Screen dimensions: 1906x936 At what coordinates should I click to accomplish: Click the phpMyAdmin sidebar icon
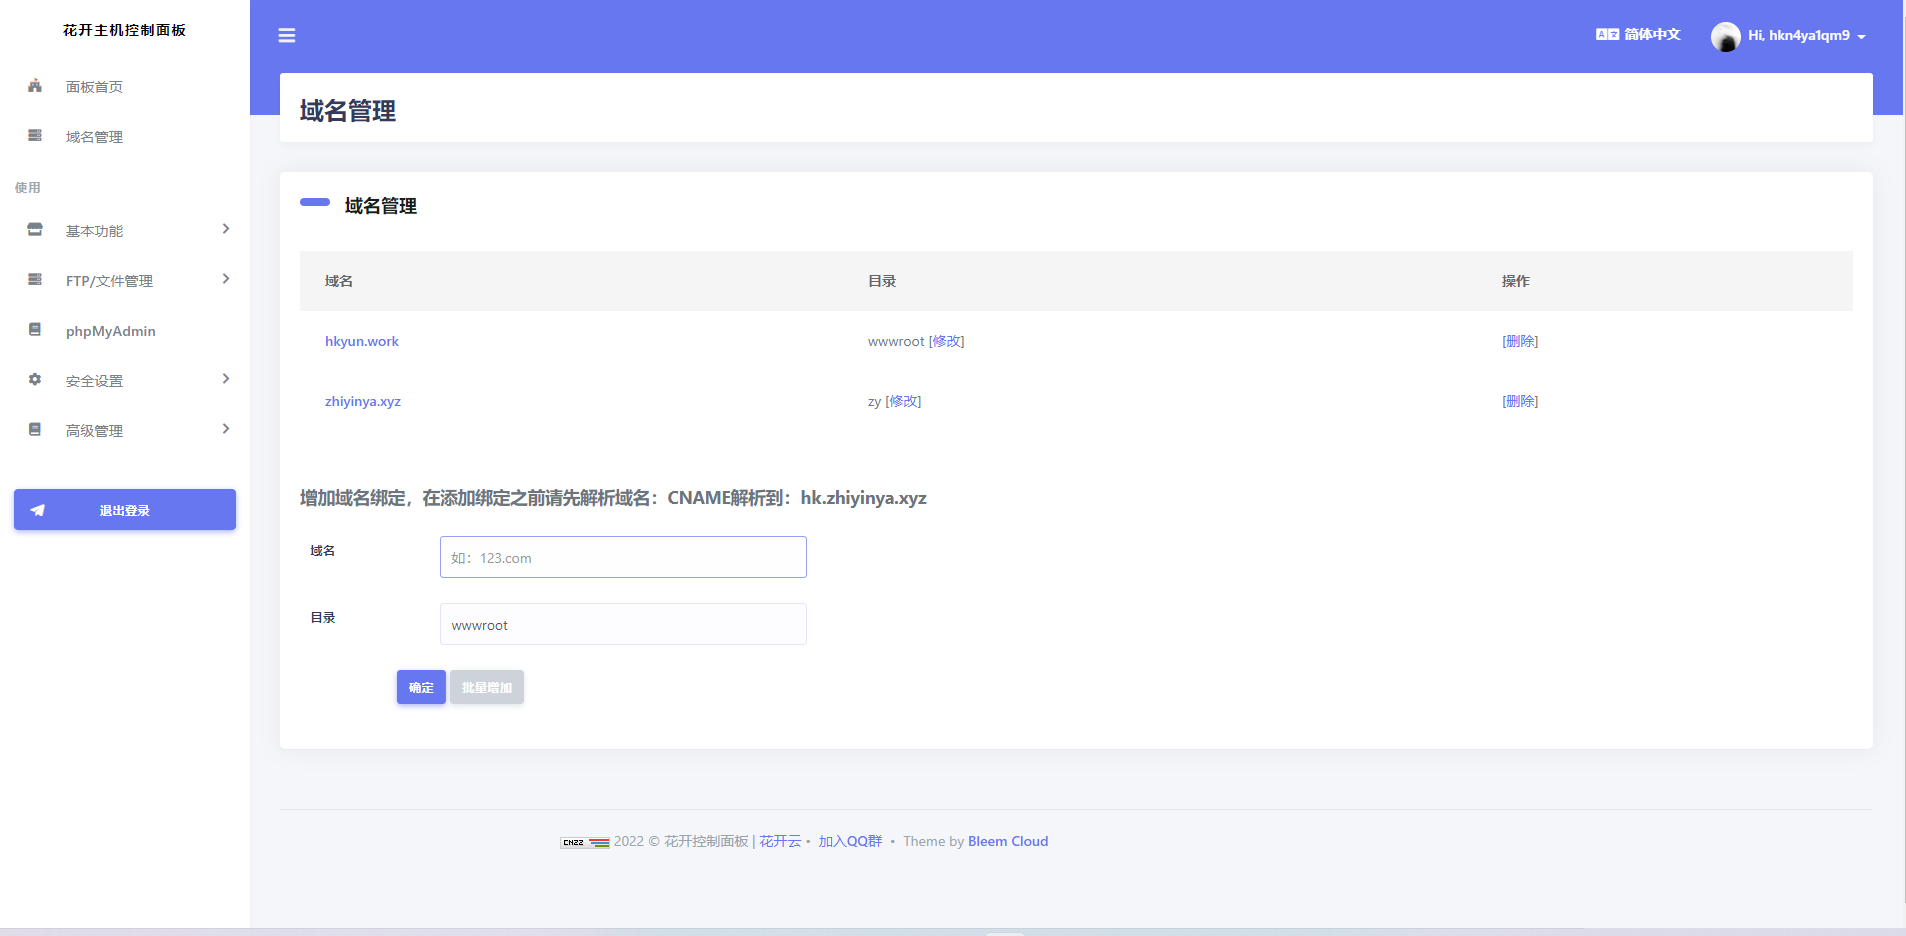point(35,330)
